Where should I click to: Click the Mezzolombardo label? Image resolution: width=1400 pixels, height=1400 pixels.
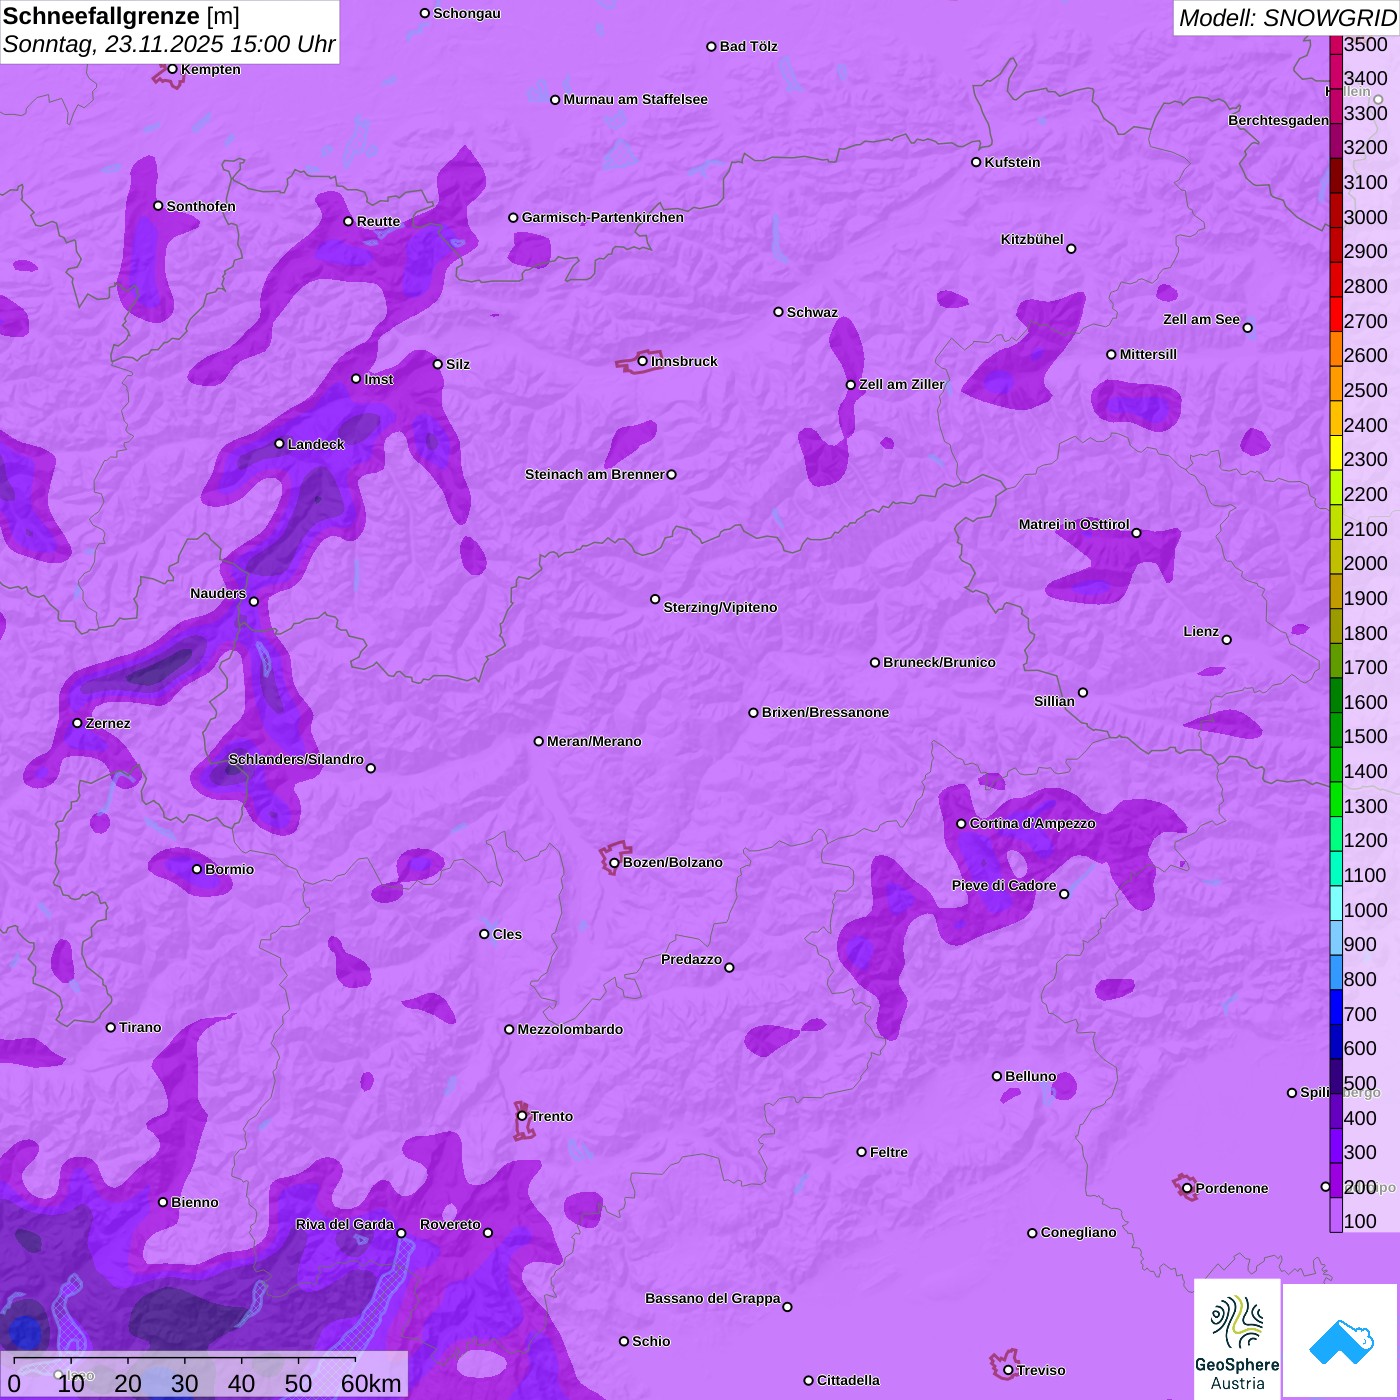pos(570,1029)
